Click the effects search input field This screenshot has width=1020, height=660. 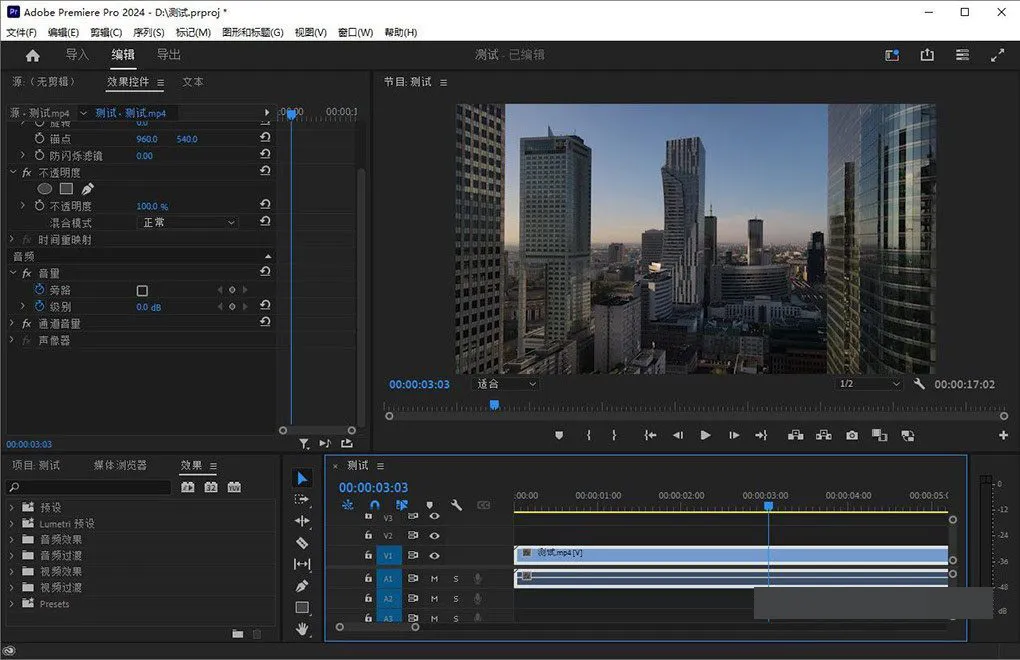tap(90, 487)
